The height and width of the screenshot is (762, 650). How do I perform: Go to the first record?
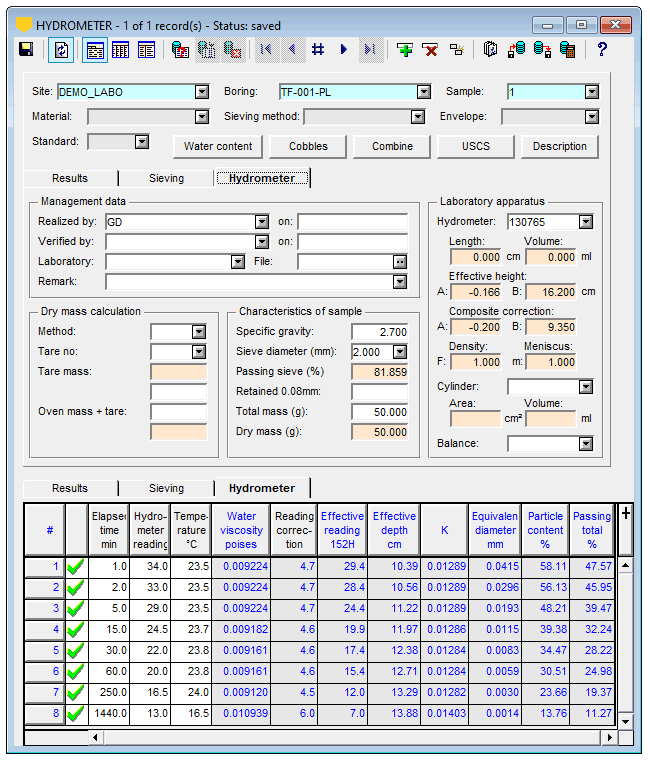[x=266, y=49]
